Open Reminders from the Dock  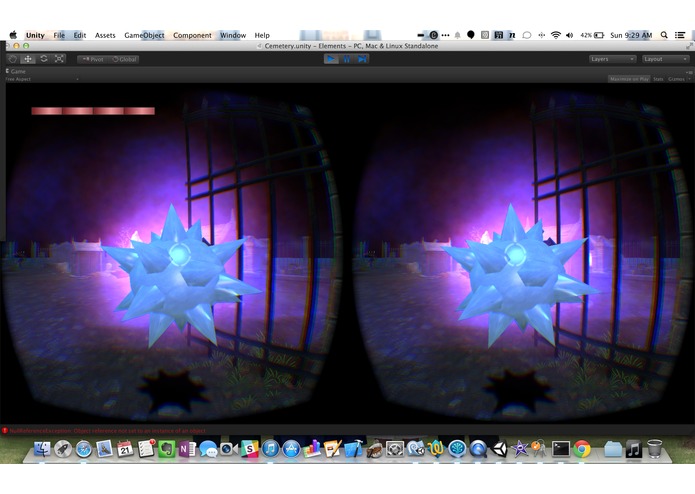click(x=146, y=449)
